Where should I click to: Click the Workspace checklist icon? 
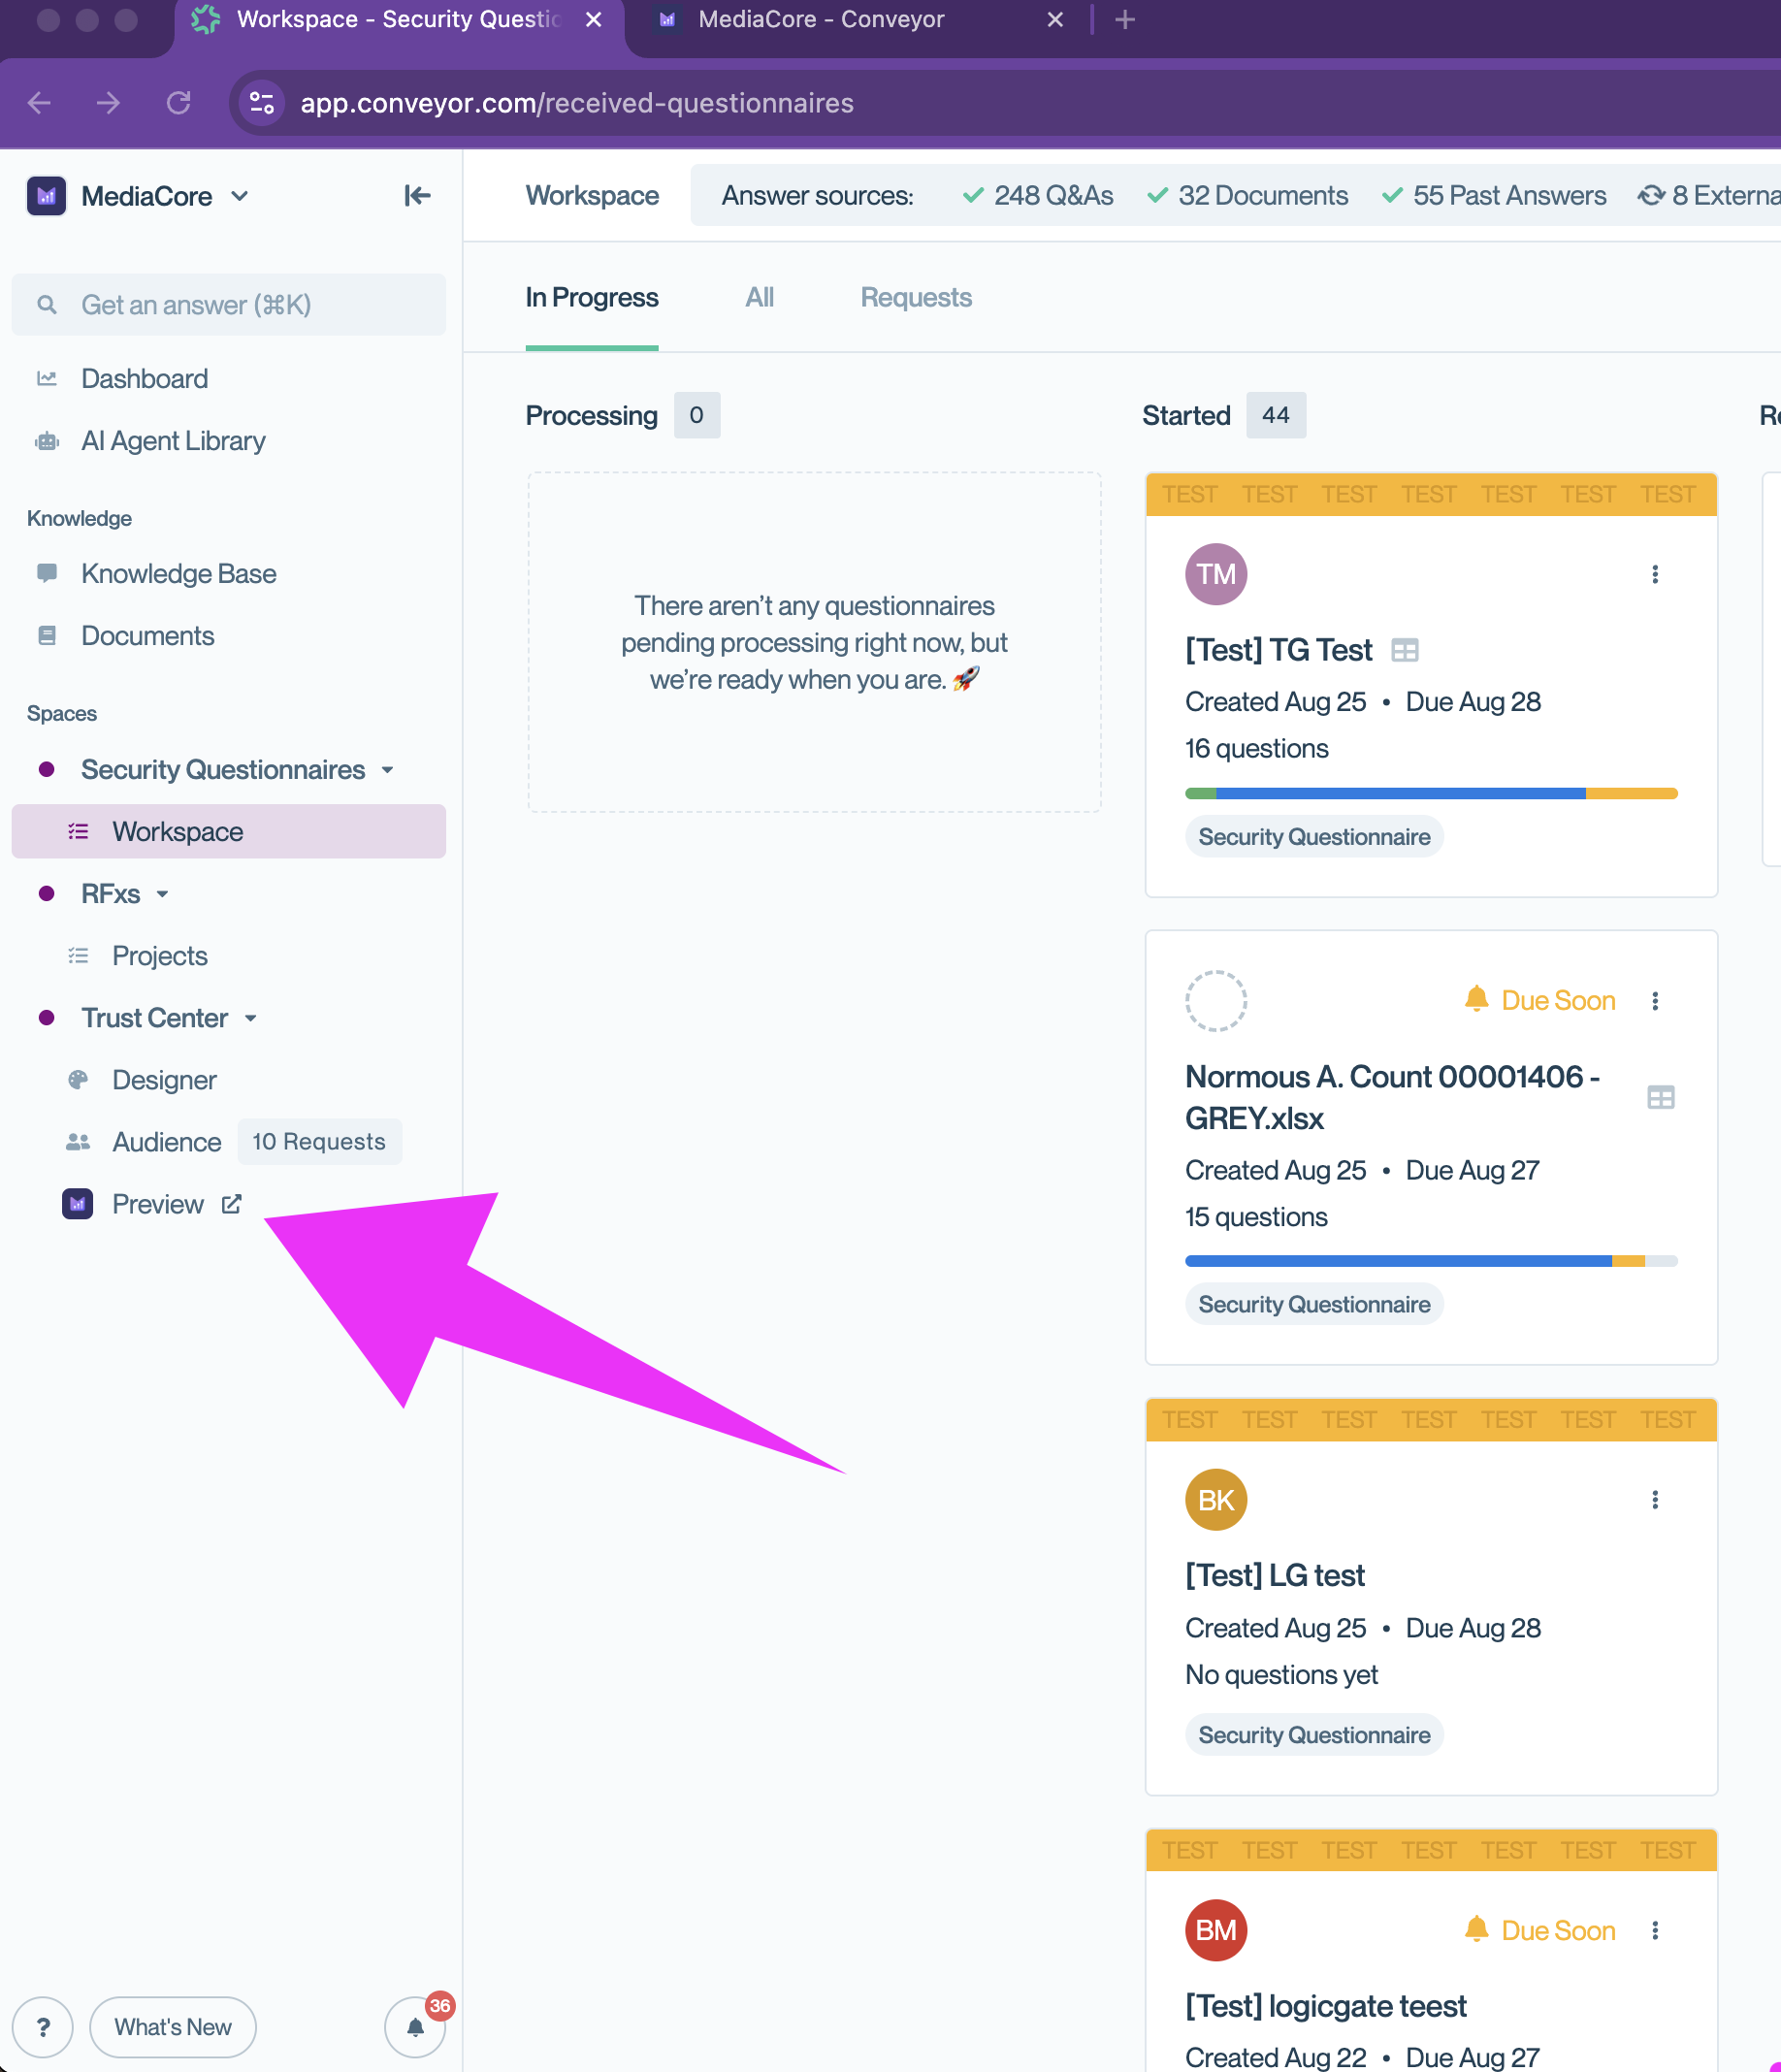[x=78, y=832]
